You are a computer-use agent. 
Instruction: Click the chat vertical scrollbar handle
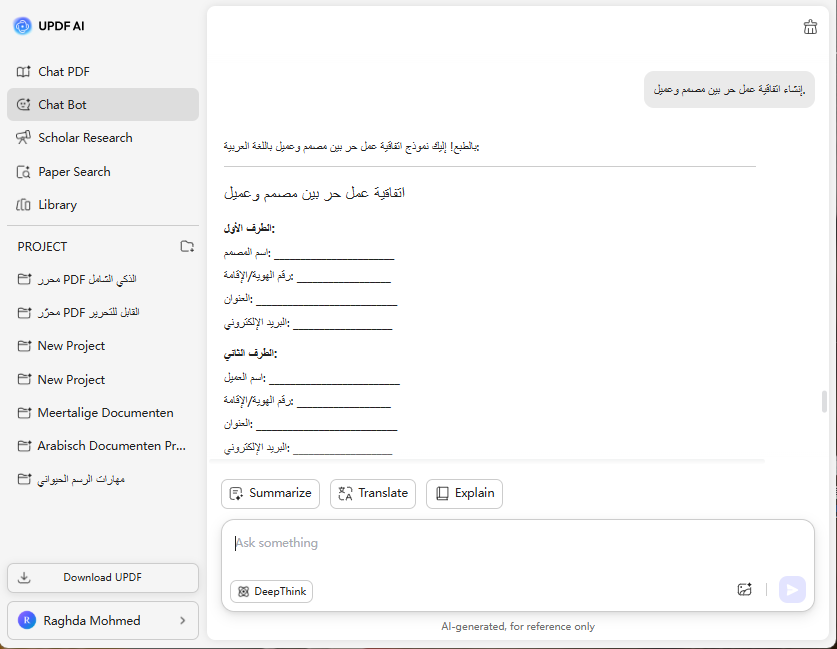click(x=824, y=401)
